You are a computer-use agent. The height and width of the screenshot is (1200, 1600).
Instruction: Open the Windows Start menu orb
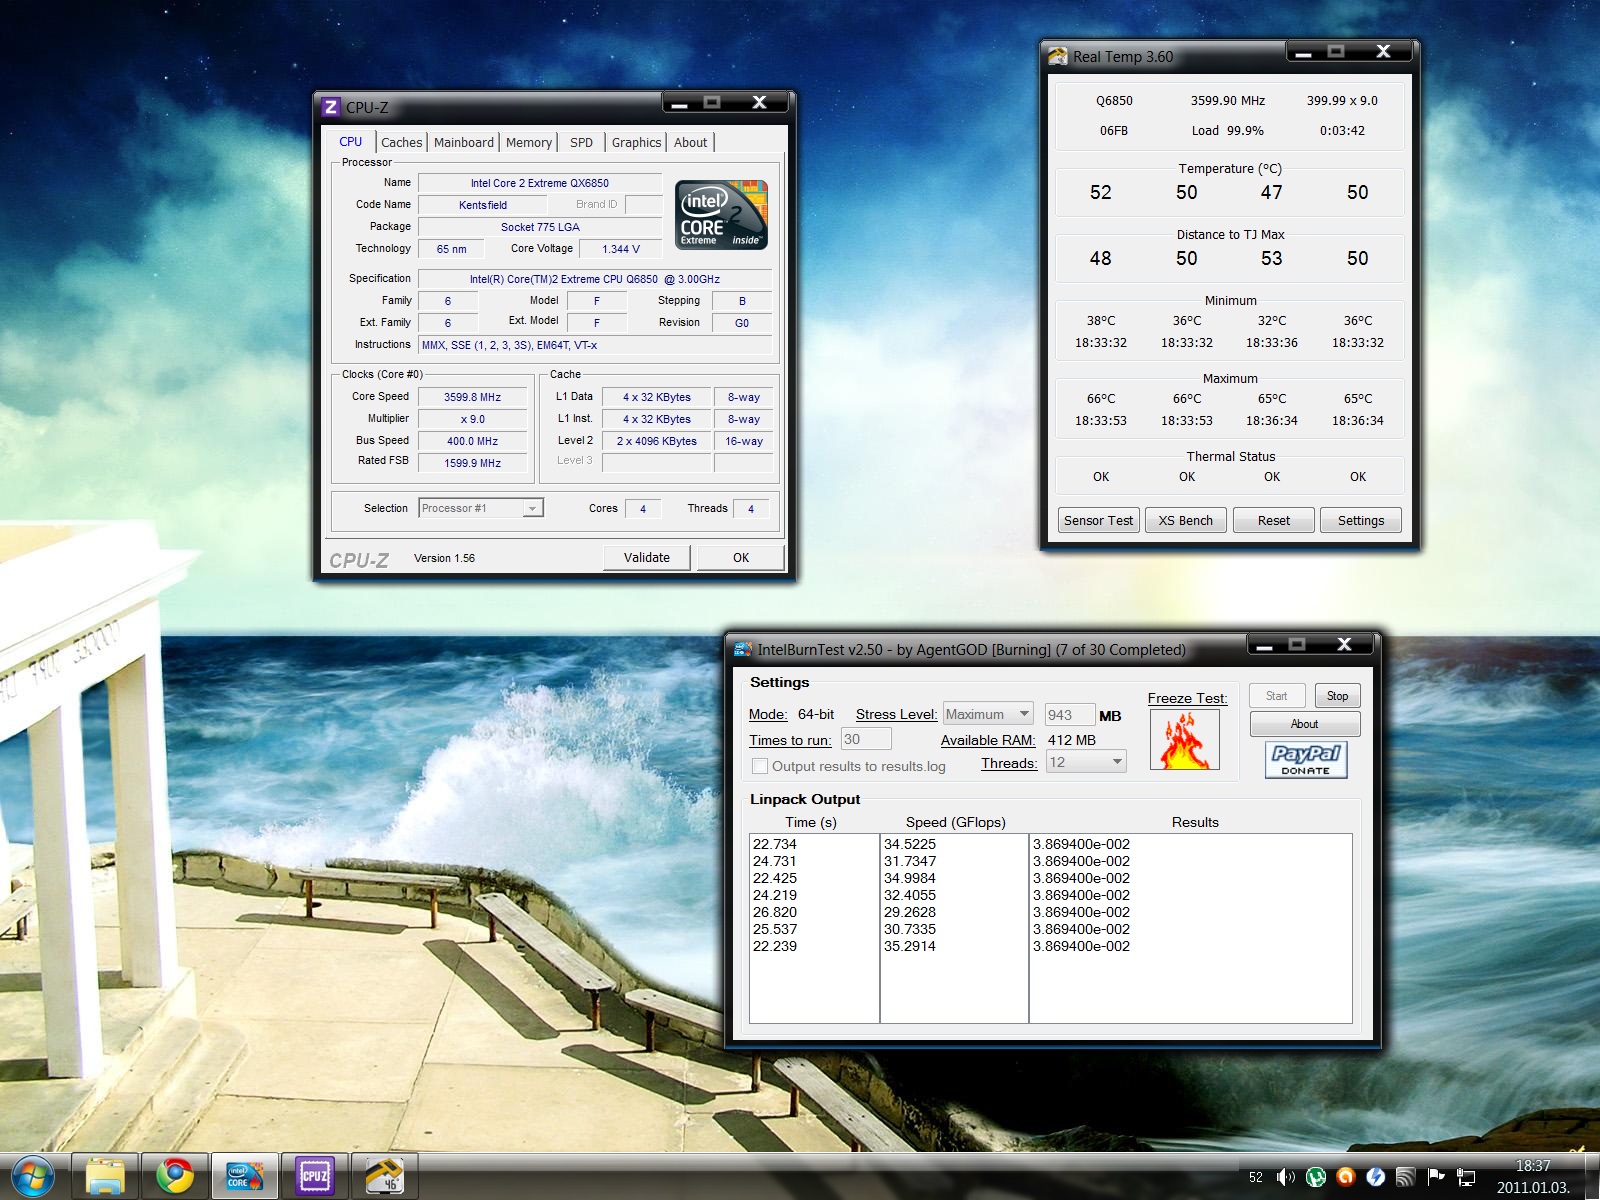32,1176
